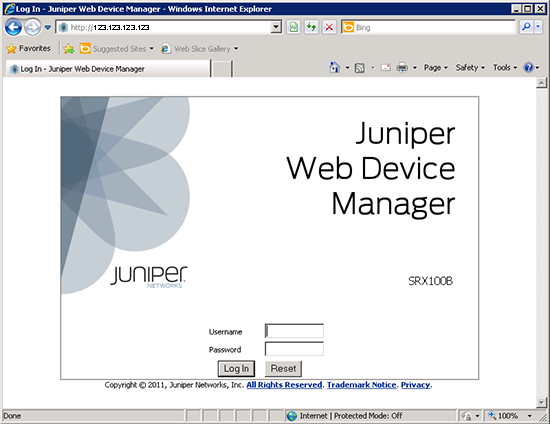Expand the address bar dropdown arrow

[276, 27]
